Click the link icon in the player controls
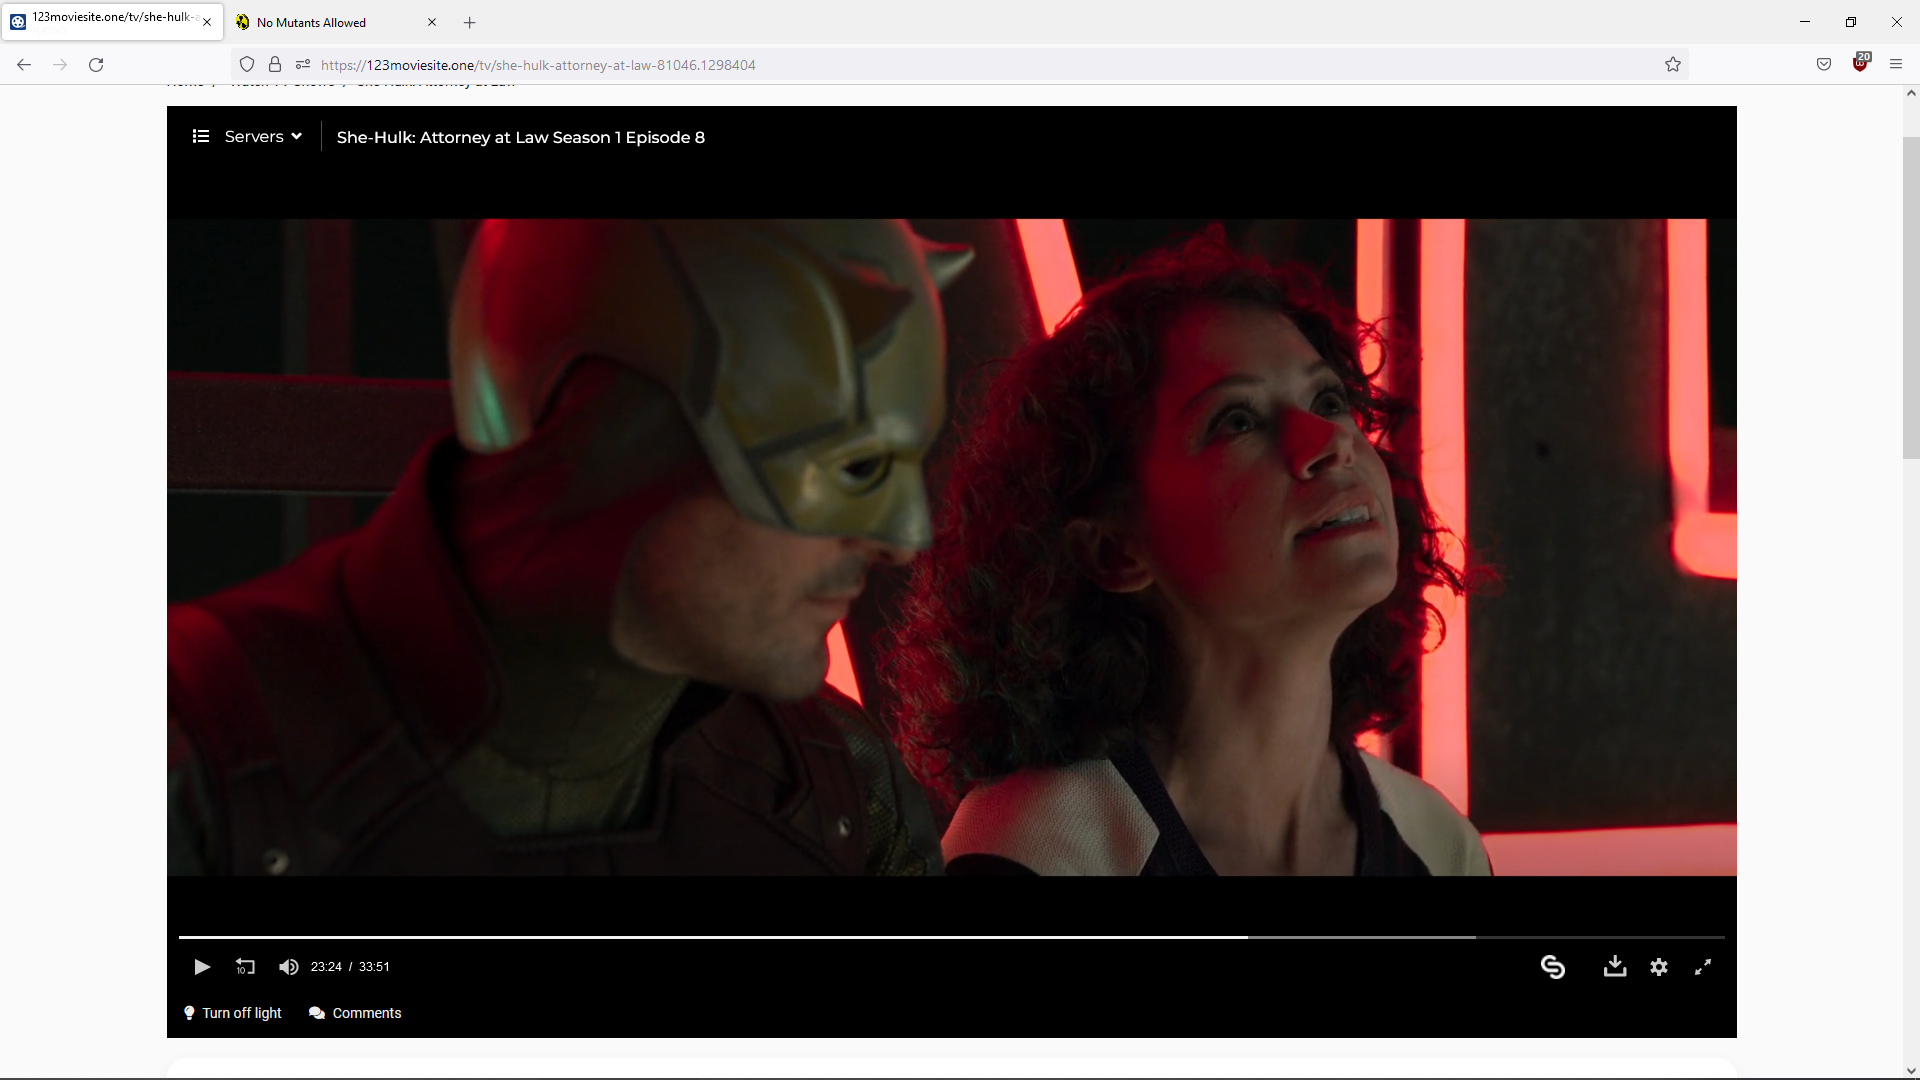 coord(1553,967)
